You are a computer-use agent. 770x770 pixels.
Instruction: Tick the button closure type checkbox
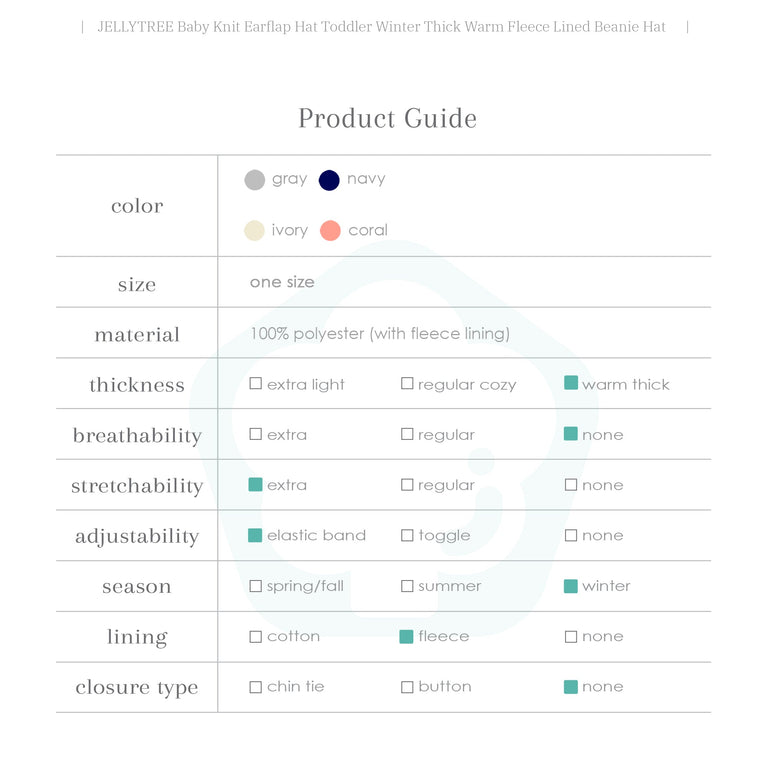pyautogui.click(x=407, y=687)
